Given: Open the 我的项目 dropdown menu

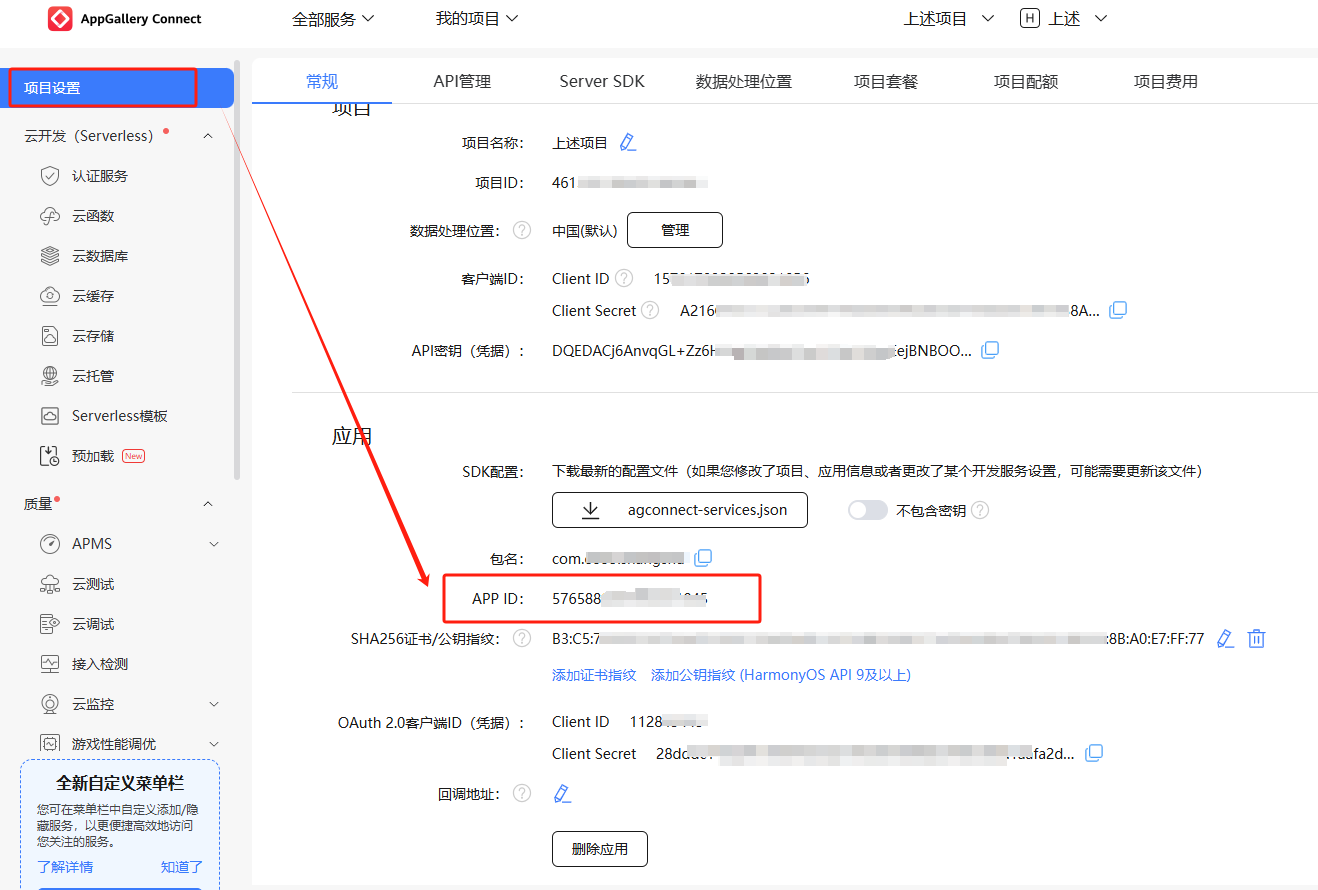Looking at the screenshot, I should click(477, 19).
